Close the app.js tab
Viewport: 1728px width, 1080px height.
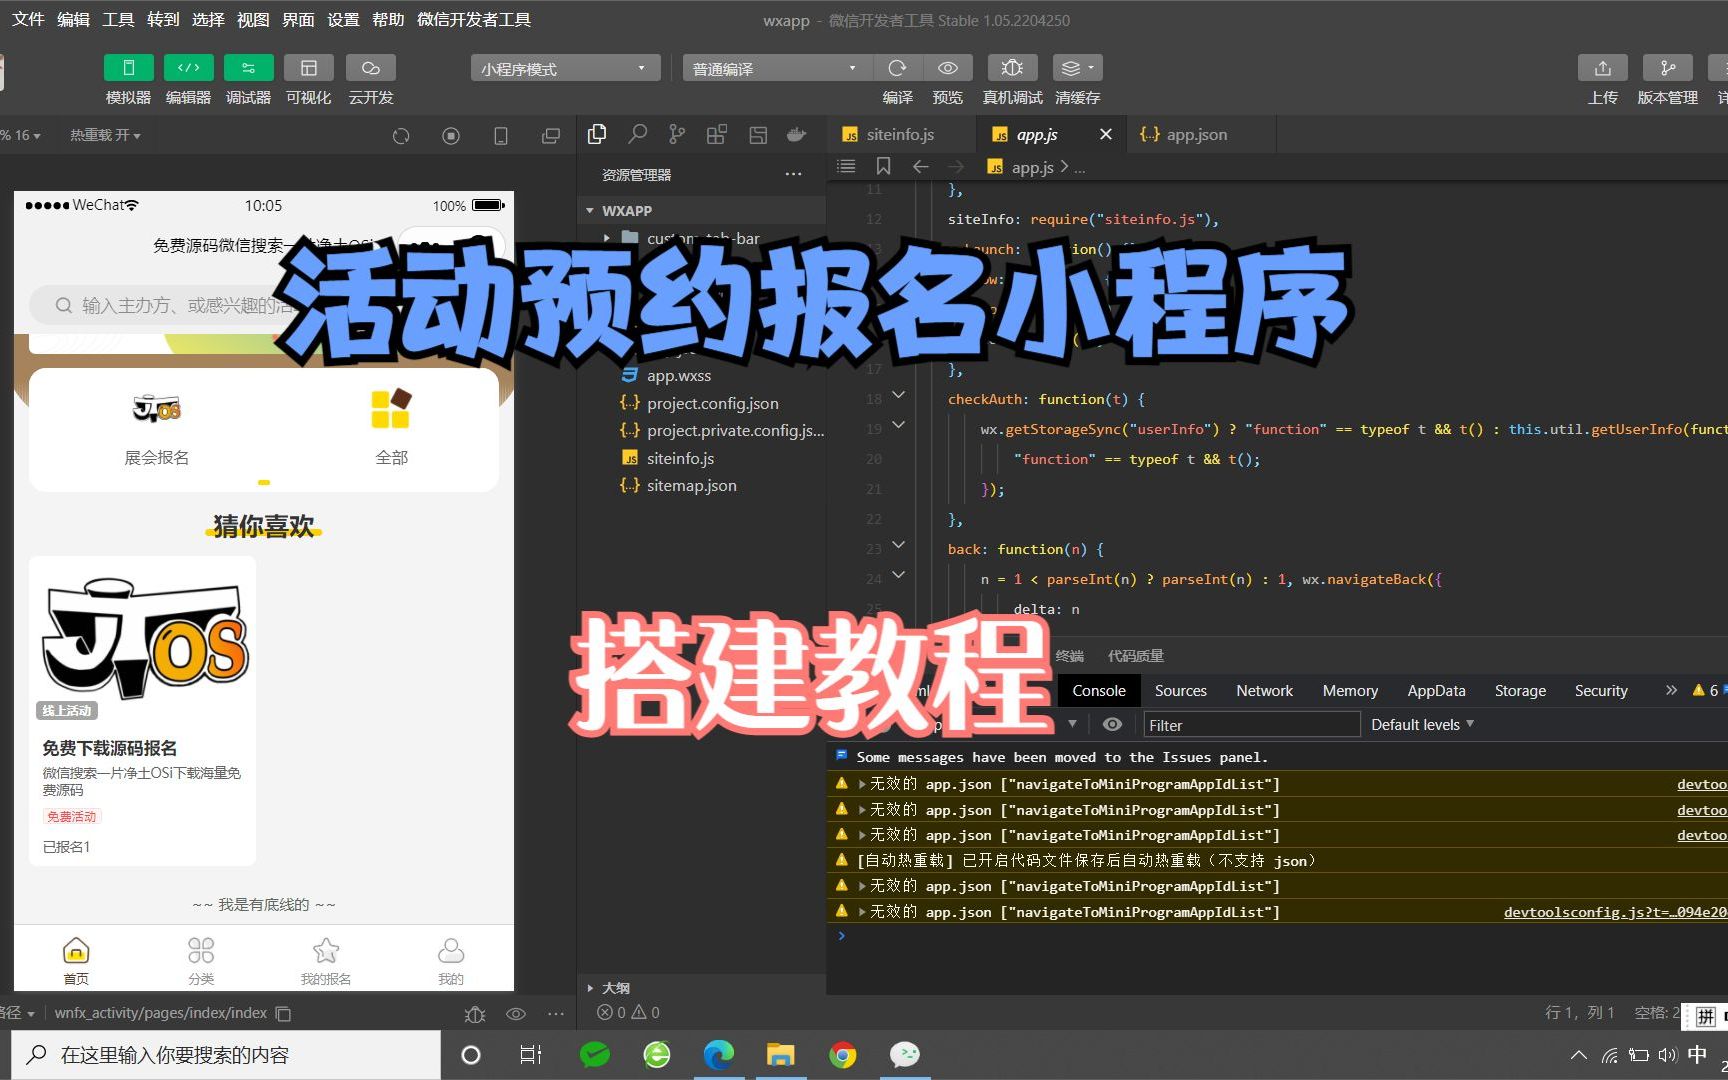click(x=1106, y=134)
